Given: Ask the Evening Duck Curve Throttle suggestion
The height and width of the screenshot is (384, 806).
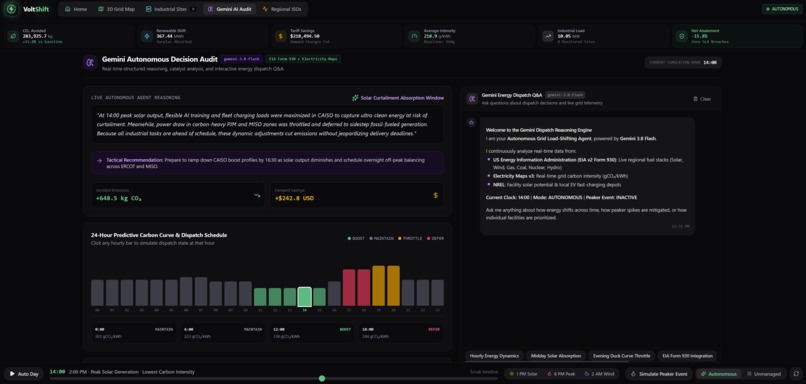Looking at the screenshot, I should coord(621,356).
